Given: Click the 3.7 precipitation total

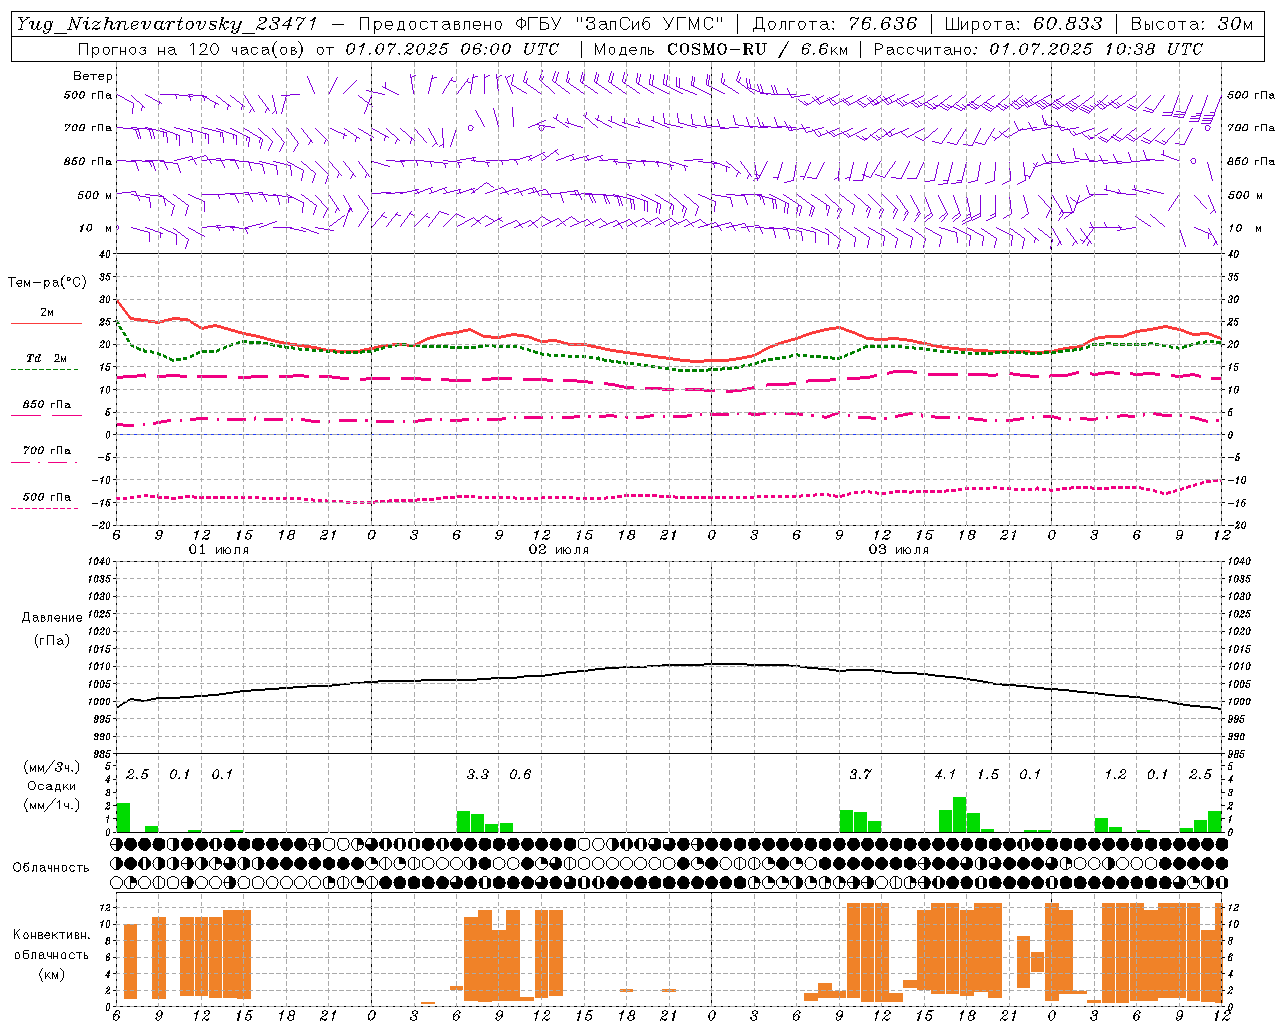Looking at the screenshot, I should point(860,774).
